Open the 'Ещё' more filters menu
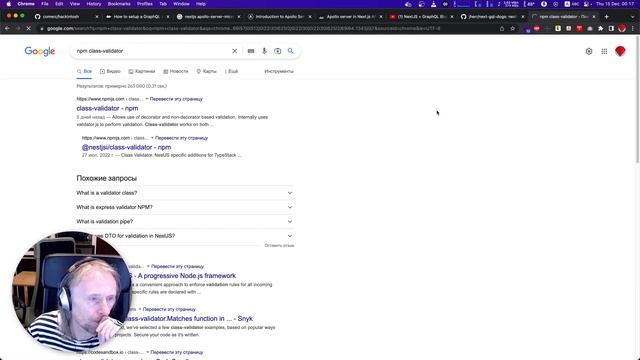Viewport: 640px width, 360px height. 231,71
